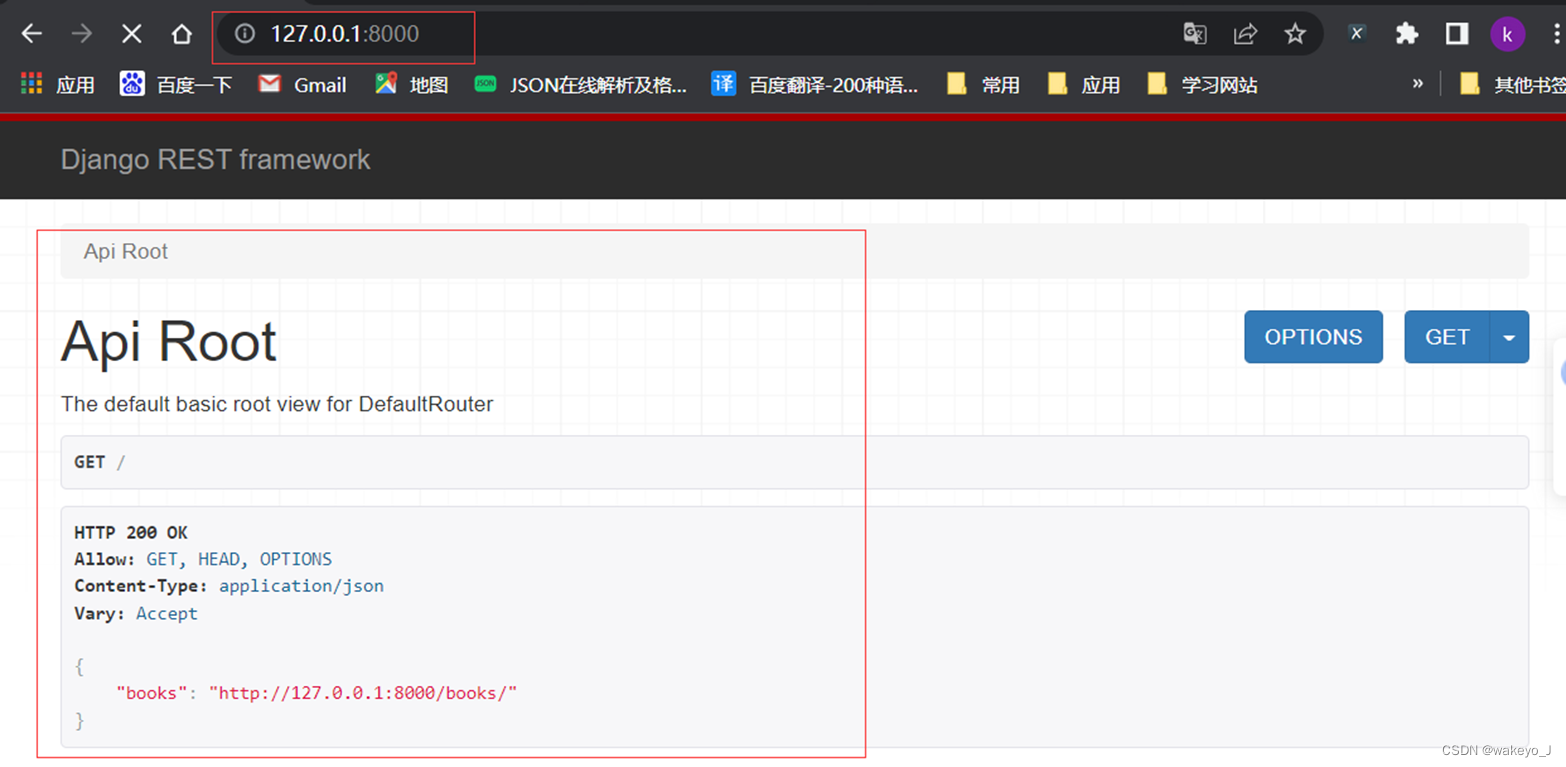Follow the http://127.0.0.1:8000/books/ link
The width and height of the screenshot is (1566, 767).
pyautogui.click(x=363, y=693)
